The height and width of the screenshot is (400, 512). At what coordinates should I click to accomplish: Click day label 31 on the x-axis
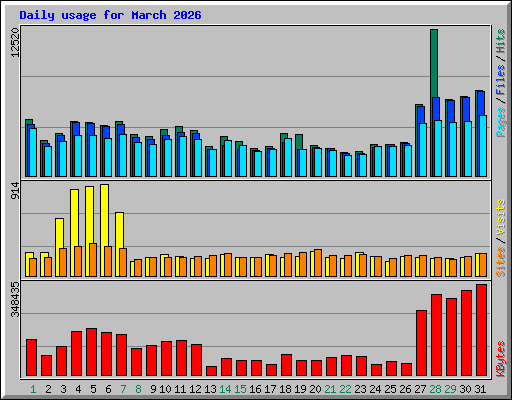(480, 389)
